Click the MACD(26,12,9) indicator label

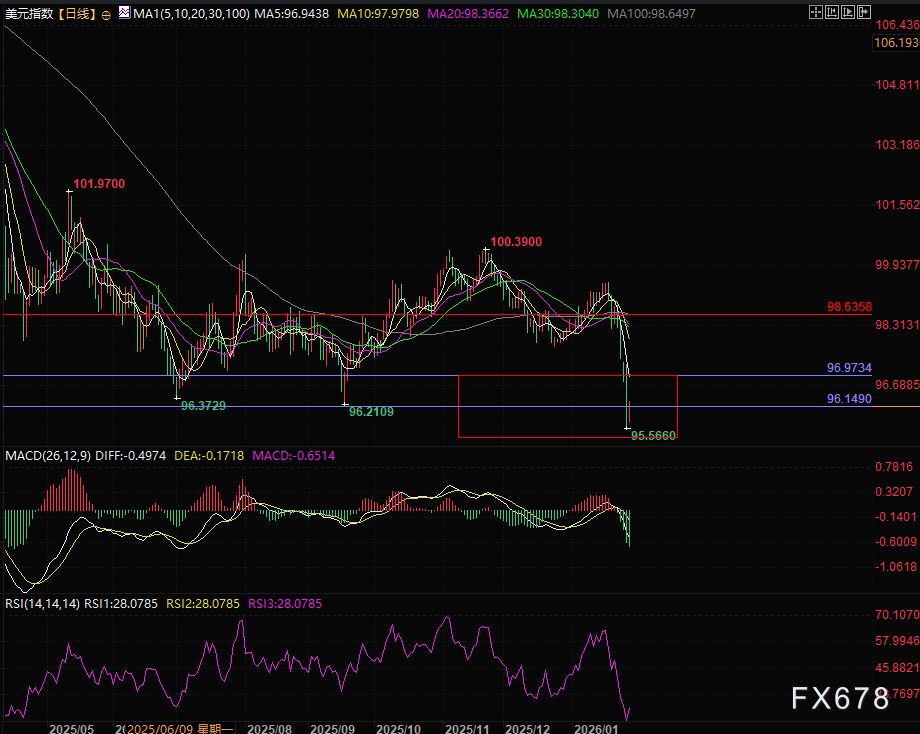tap(48, 456)
